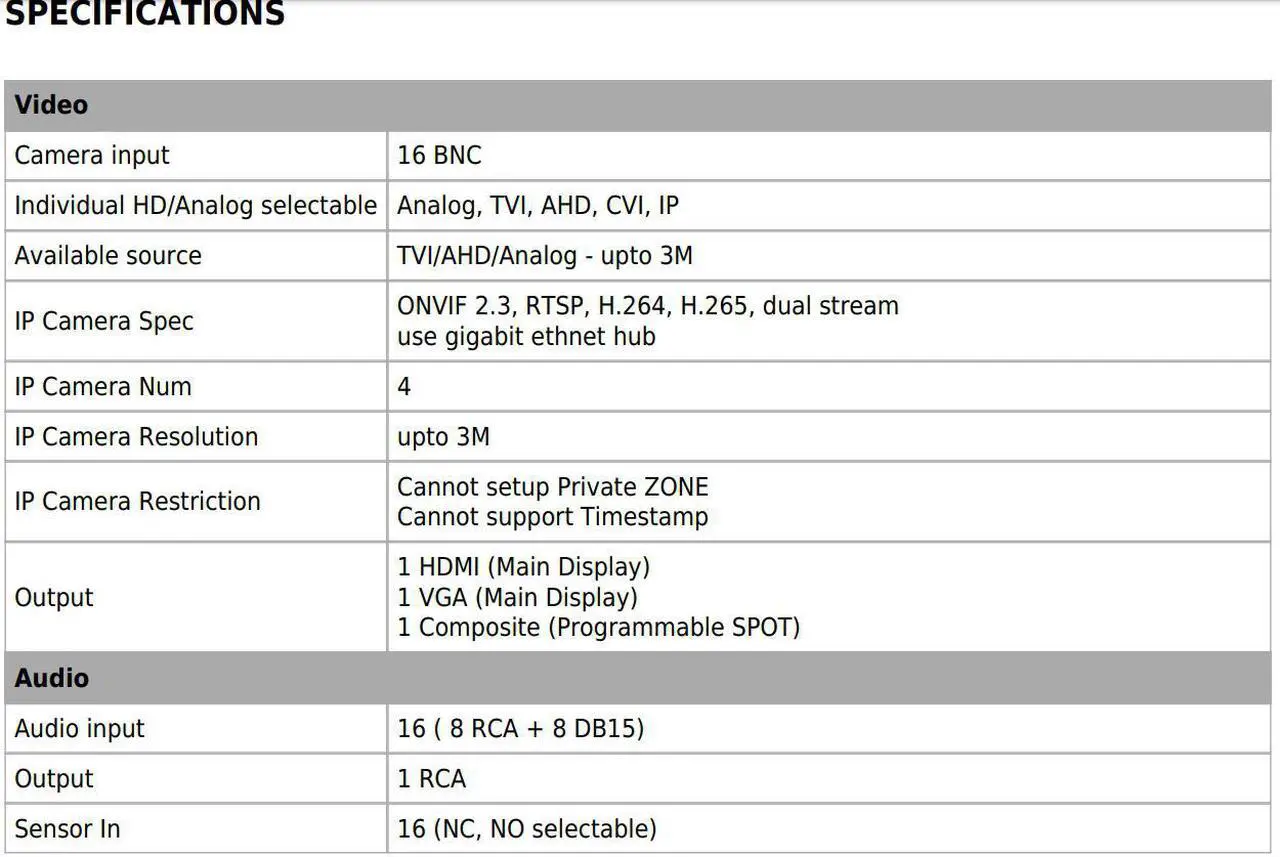Click Individual HD/Analog selectable label

[195, 206]
